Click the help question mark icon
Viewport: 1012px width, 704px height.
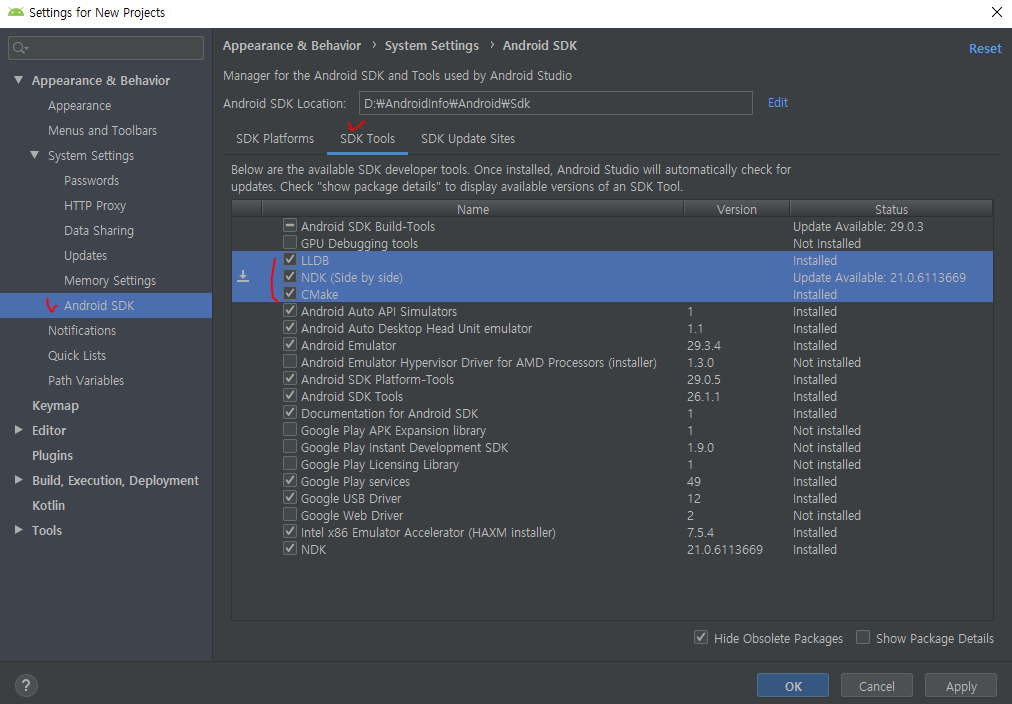click(26, 685)
